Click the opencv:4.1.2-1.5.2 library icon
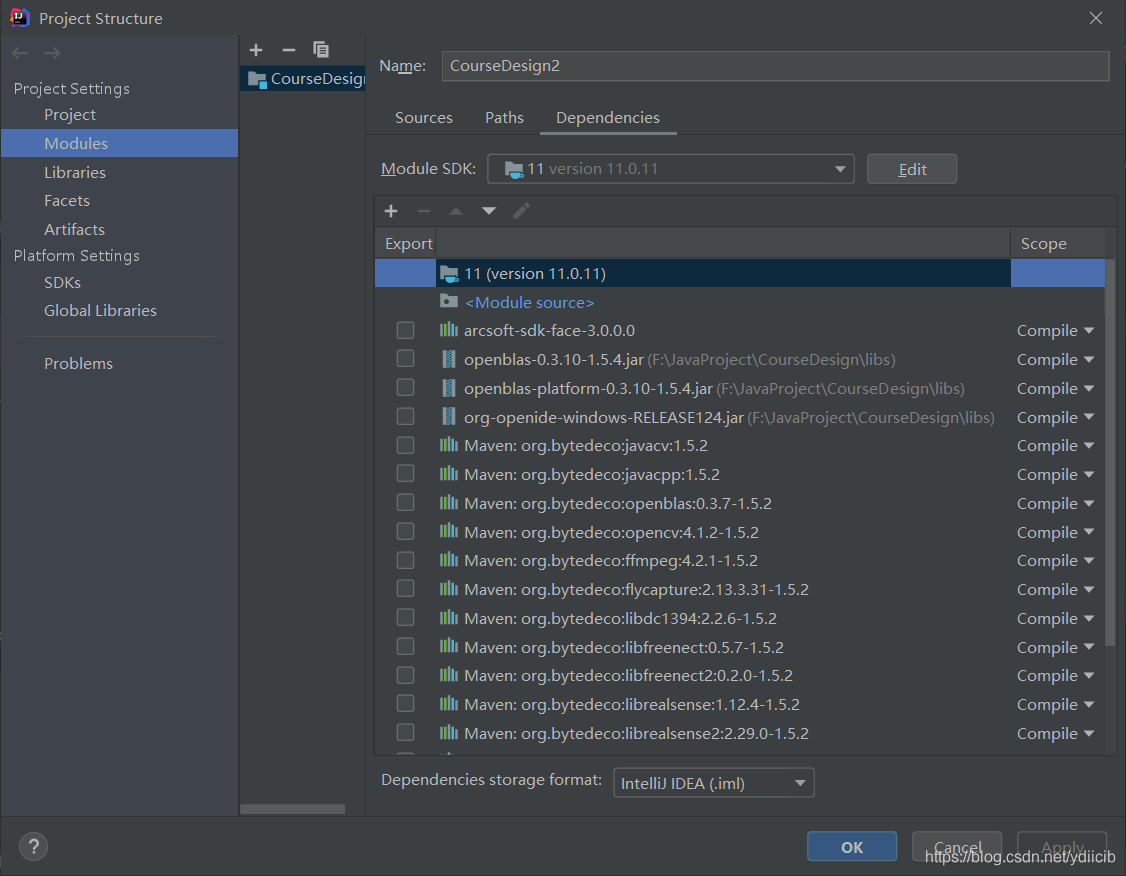The image size is (1126, 876). pyautogui.click(x=449, y=531)
